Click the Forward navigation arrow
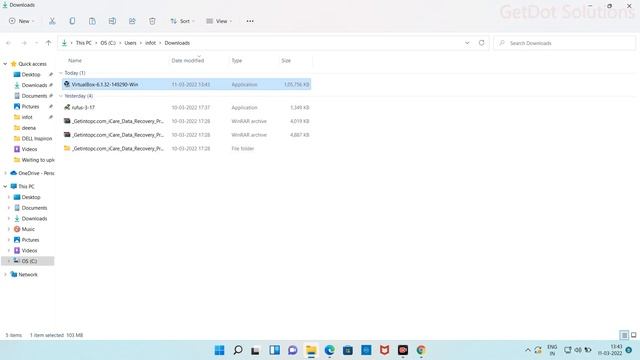Screen dimensions: 640x360 pyautogui.click(x=24, y=43)
